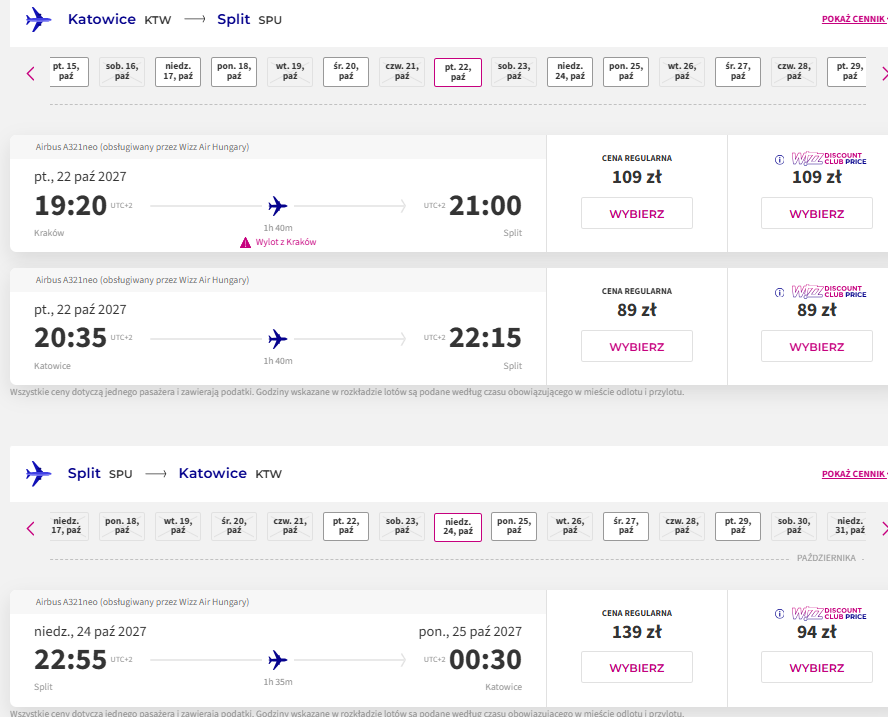Click info icon next to 94 zł Wizz Discount Club
Screen dimensions: 888x717
(779, 614)
